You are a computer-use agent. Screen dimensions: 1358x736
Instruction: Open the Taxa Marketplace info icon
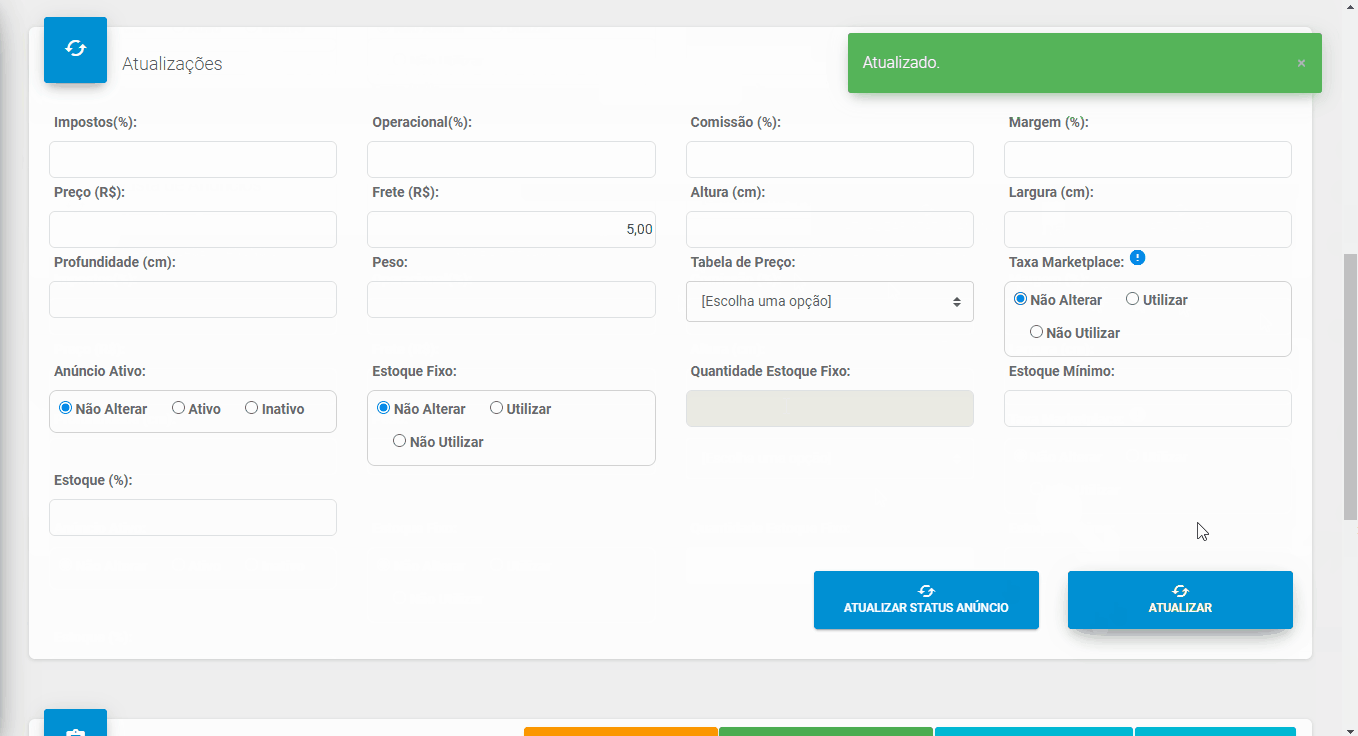pos(1137,258)
